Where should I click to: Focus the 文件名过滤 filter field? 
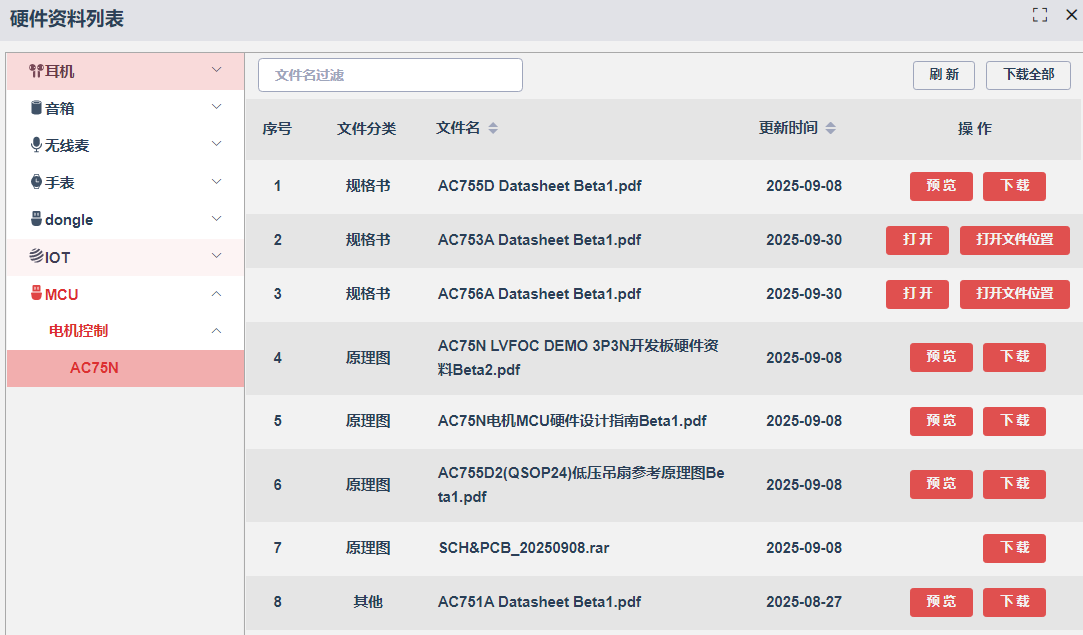(x=390, y=75)
